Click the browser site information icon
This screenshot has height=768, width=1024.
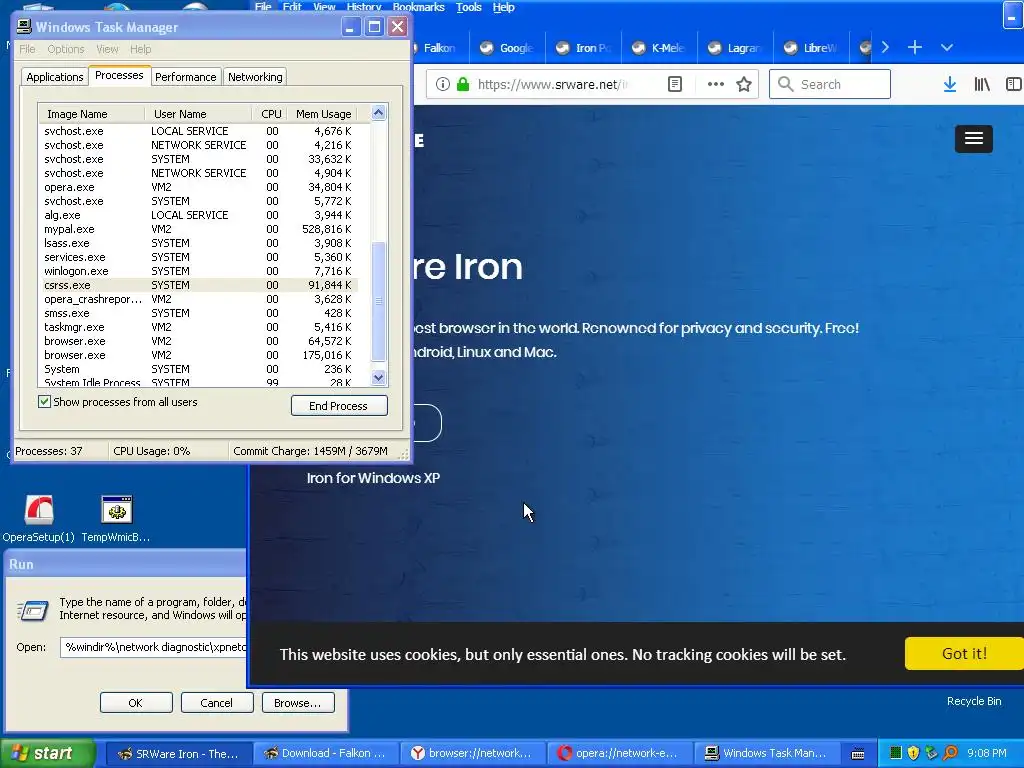point(443,84)
